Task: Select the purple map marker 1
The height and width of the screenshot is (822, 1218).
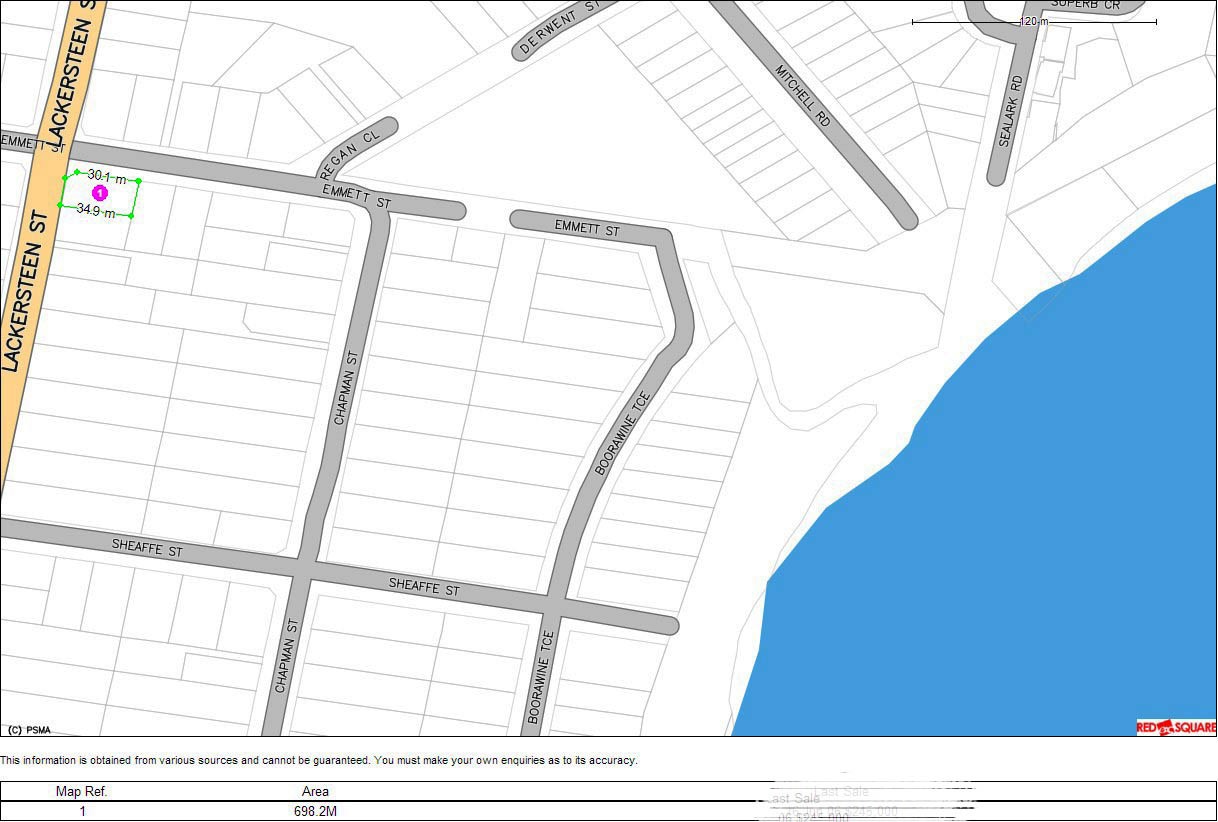Action: pos(99,192)
